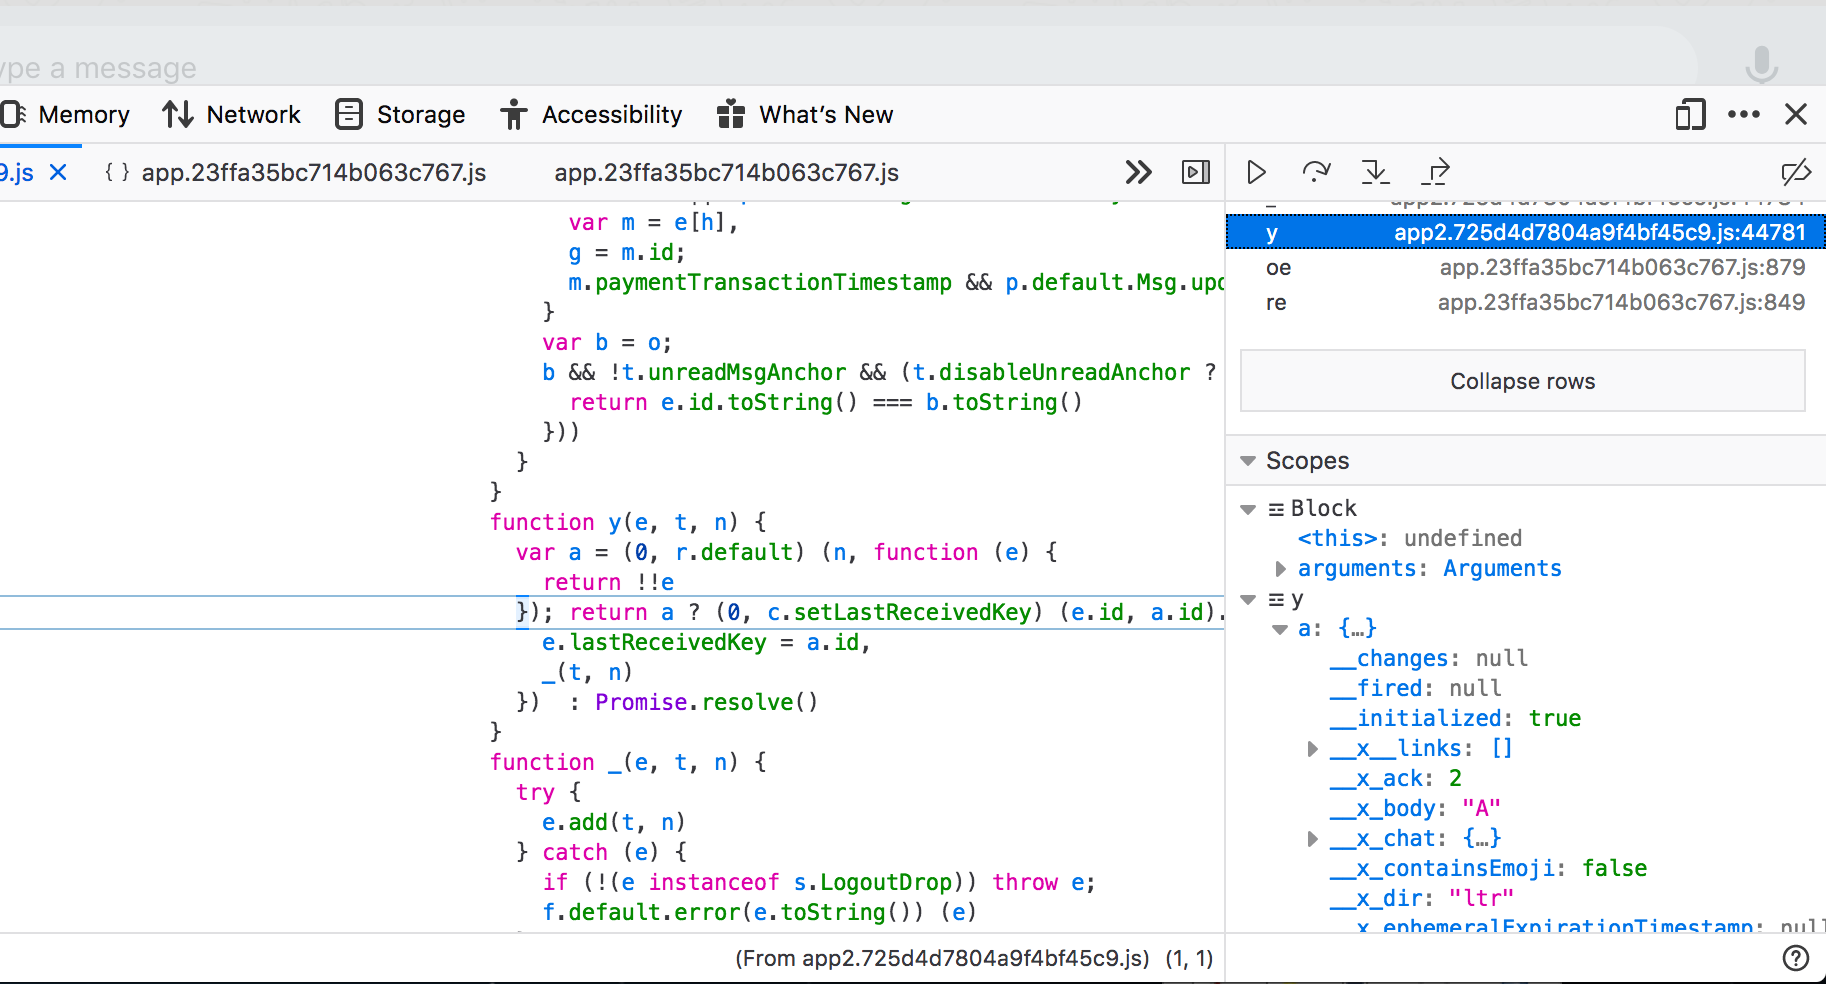Viewport: 1826px width, 984px height.
Task: Open the Storage panel tab
Action: coord(401,115)
